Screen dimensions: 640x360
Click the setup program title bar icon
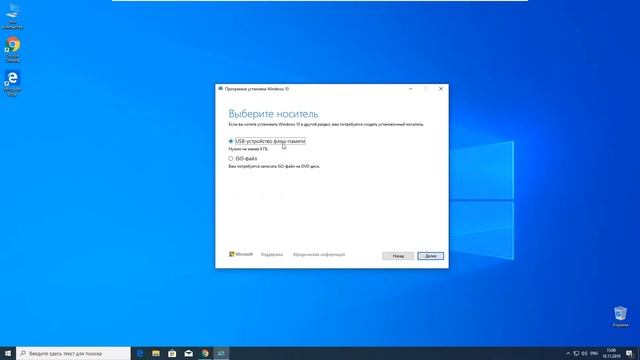(x=220, y=89)
